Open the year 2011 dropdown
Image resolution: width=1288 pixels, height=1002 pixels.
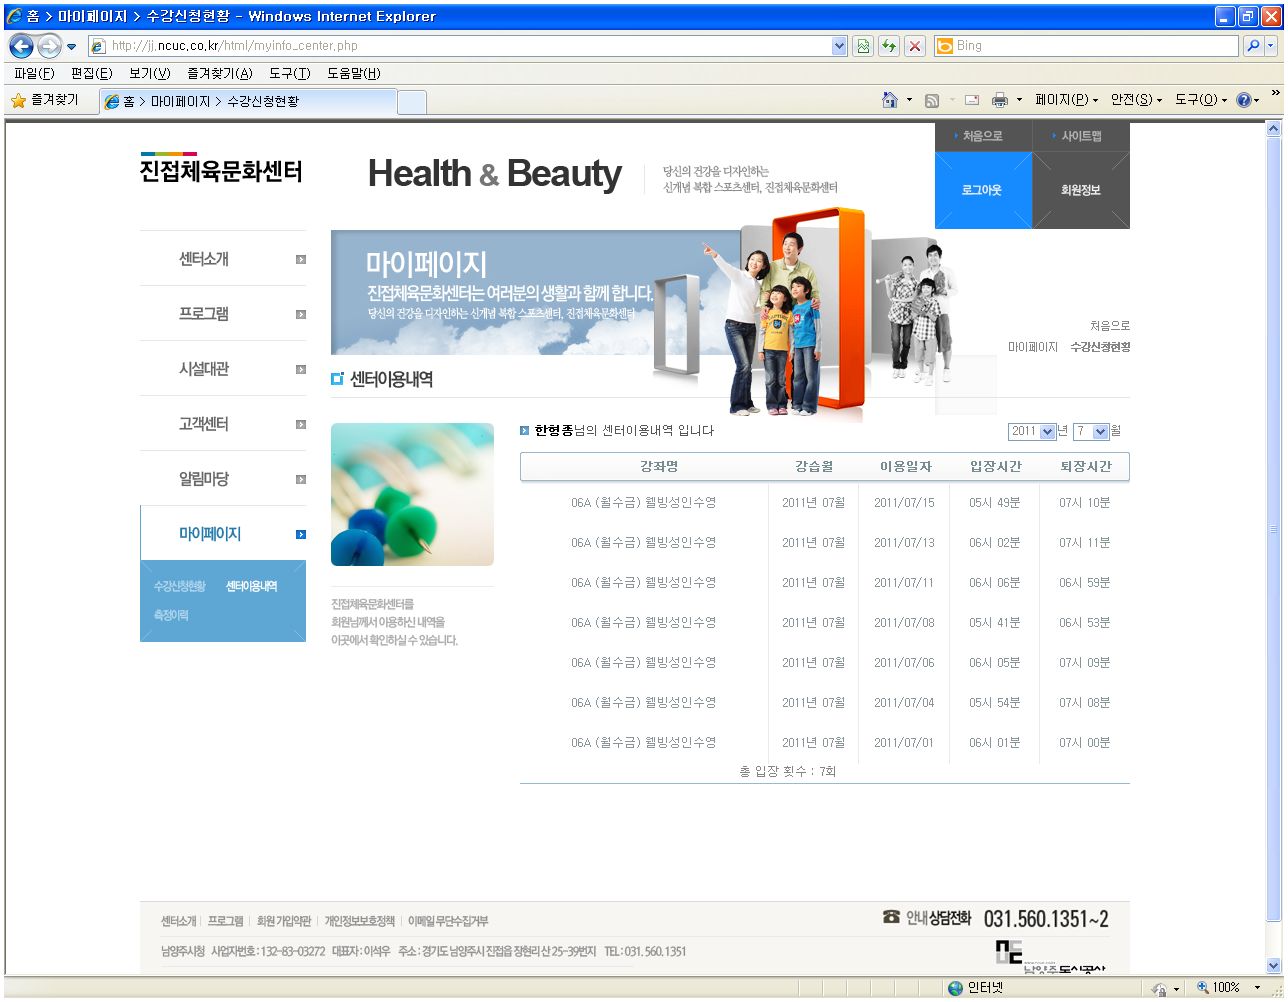pyautogui.click(x=1047, y=432)
